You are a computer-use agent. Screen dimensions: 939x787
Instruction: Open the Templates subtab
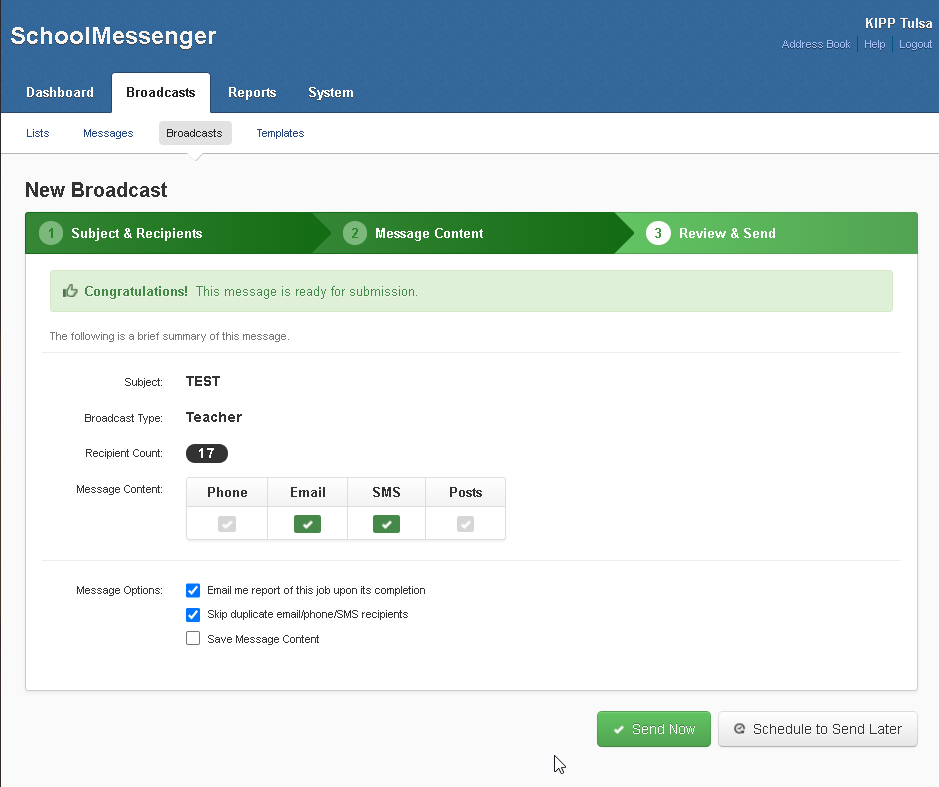click(x=280, y=133)
